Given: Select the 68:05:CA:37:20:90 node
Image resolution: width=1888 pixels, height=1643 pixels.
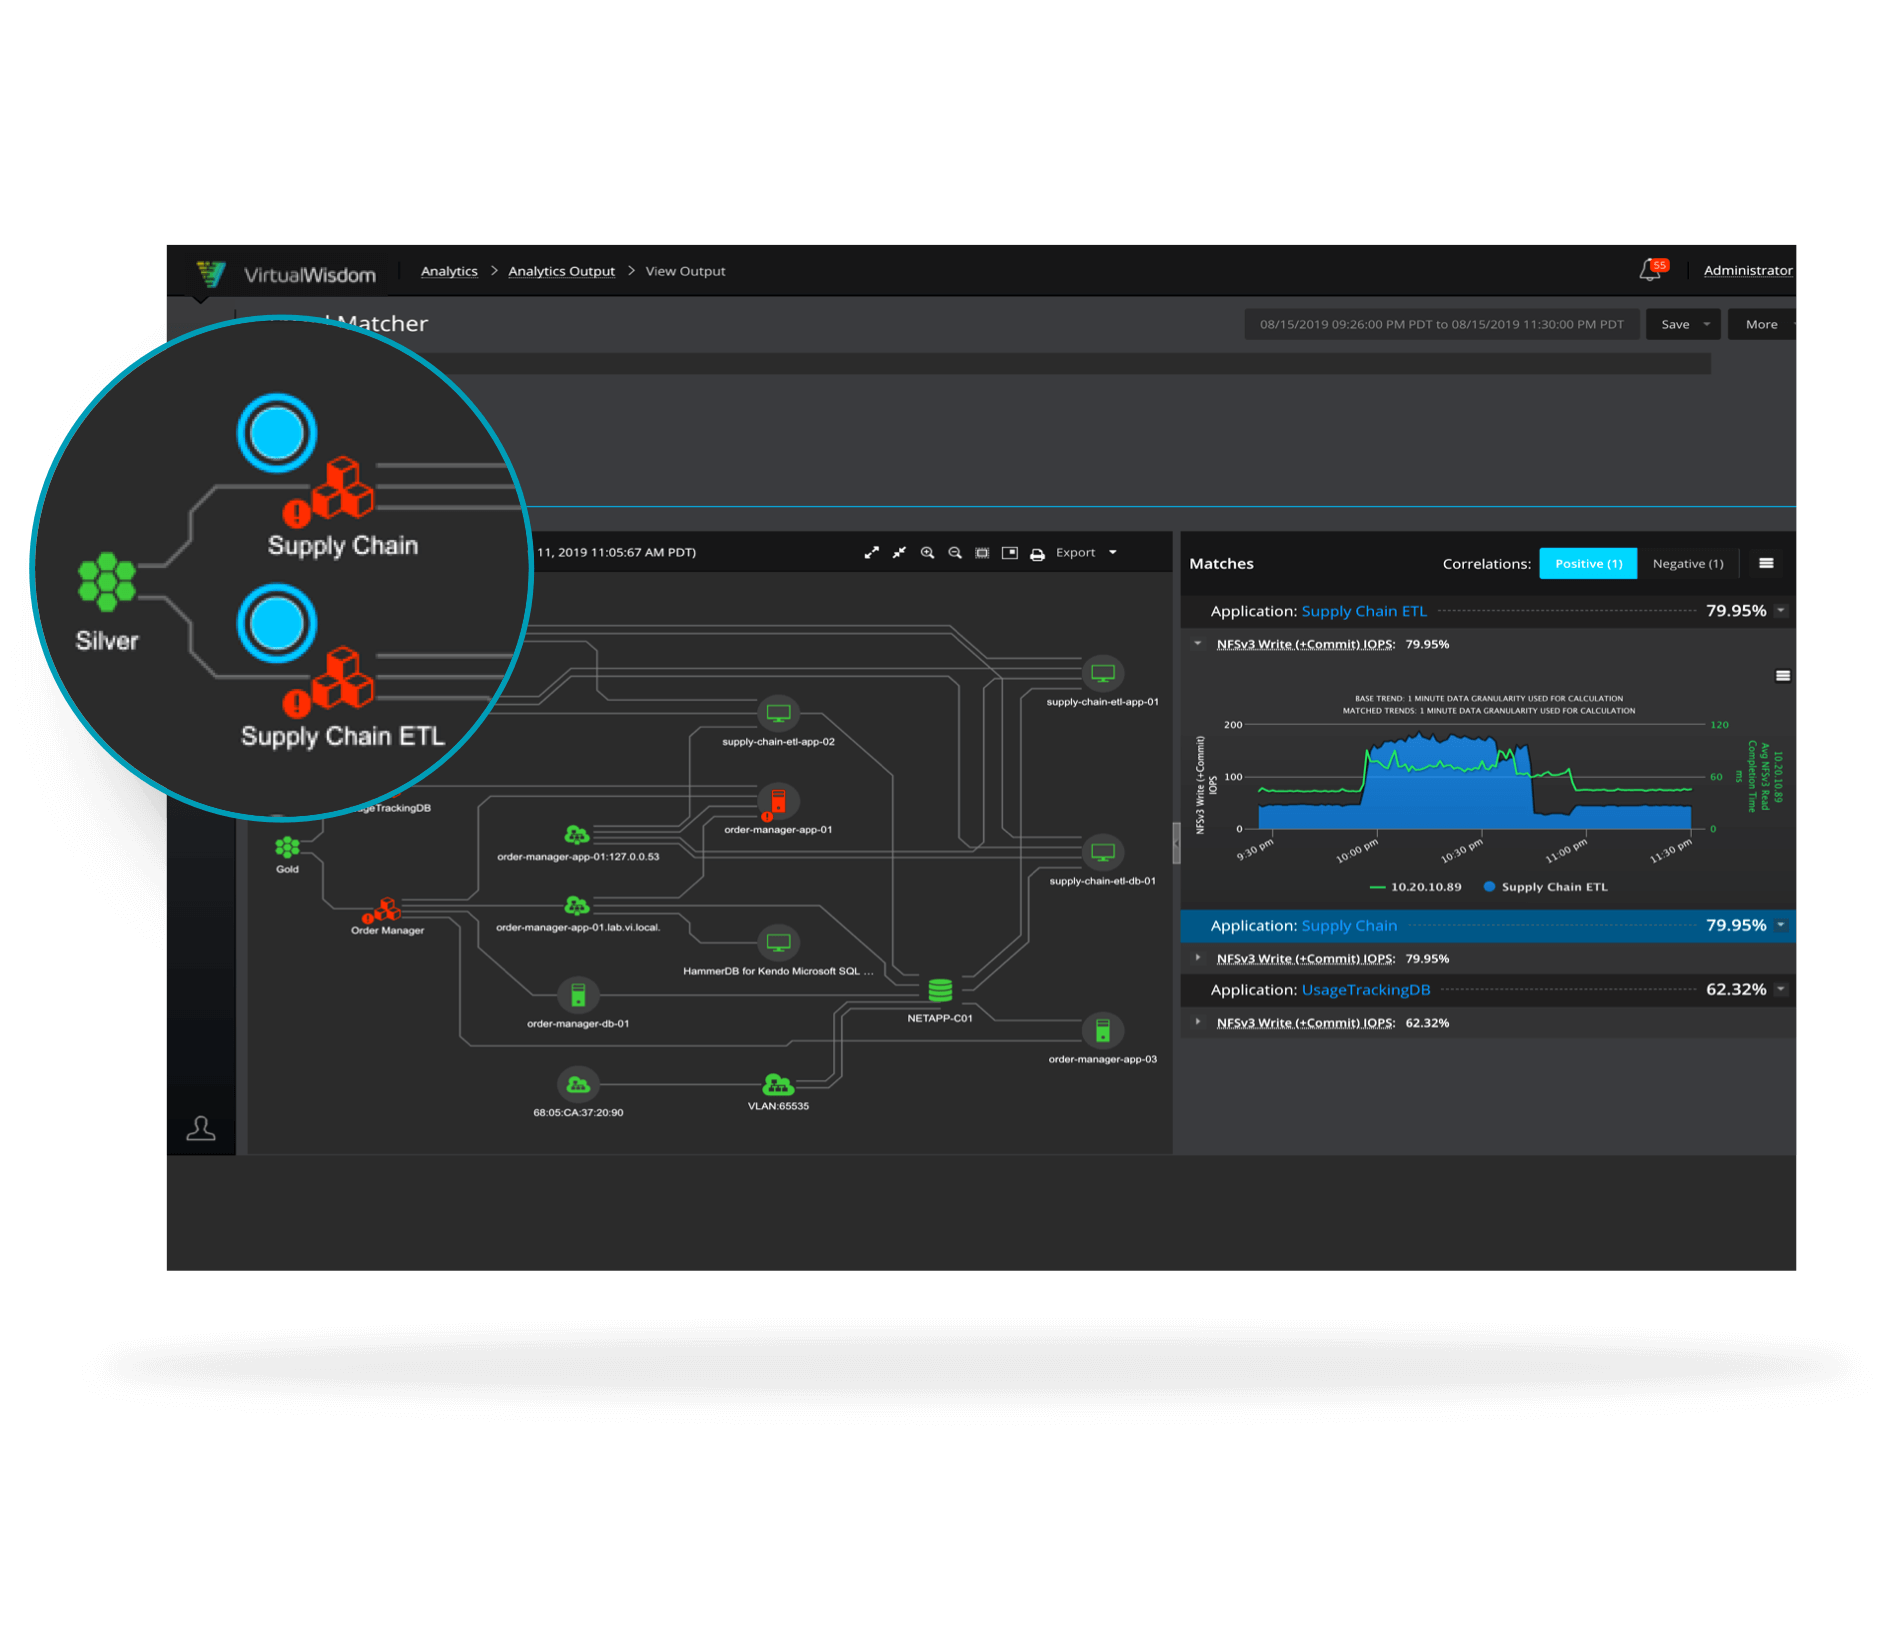Looking at the screenshot, I should point(578,1084).
